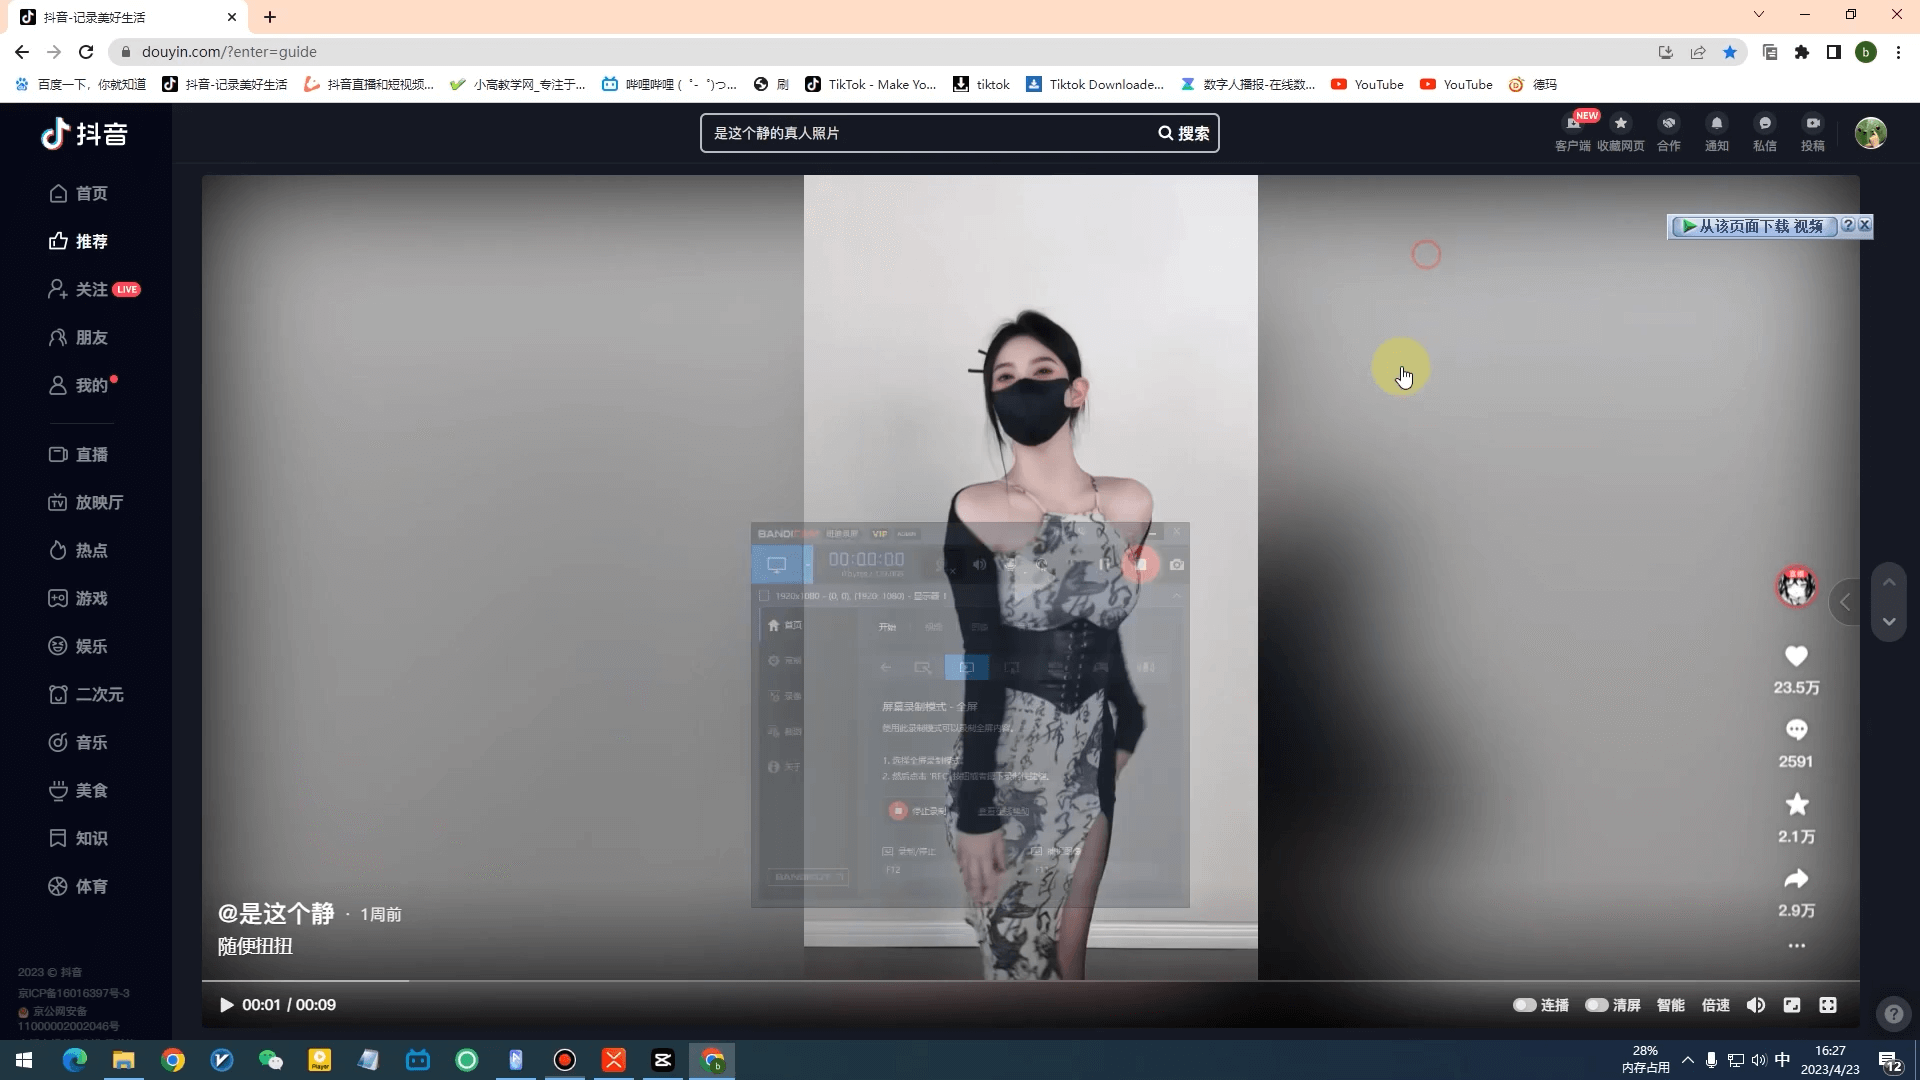
Task: Open 直播 live streams section
Action: tap(78, 454)
